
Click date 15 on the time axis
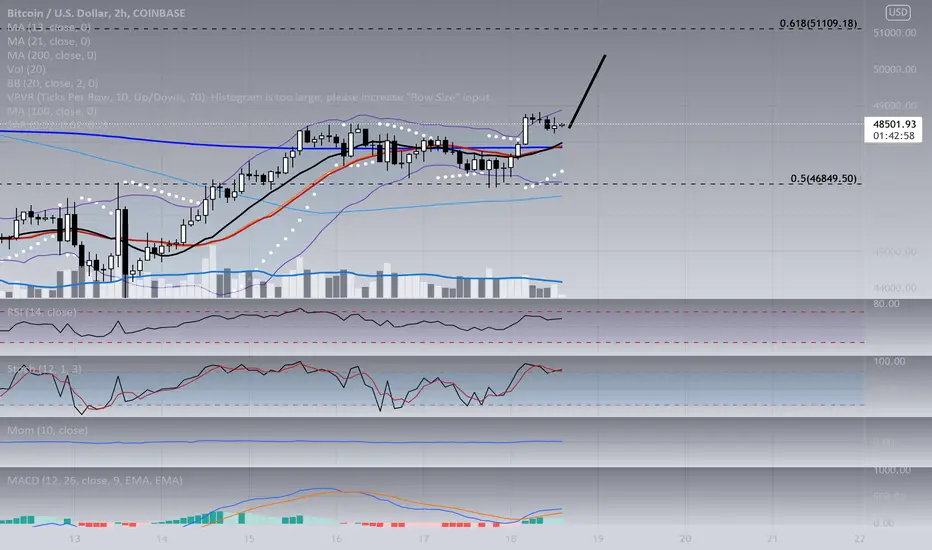pos(248,539)
